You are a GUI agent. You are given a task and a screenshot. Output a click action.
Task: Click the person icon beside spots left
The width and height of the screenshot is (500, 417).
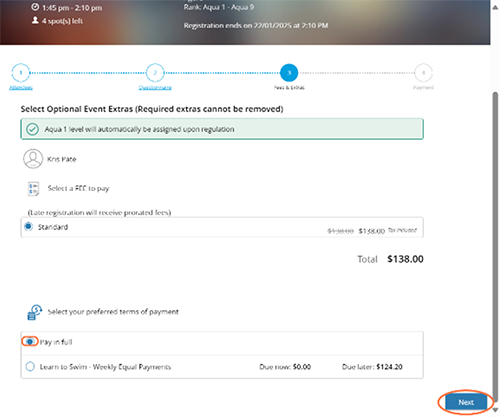tap(35, 21)
